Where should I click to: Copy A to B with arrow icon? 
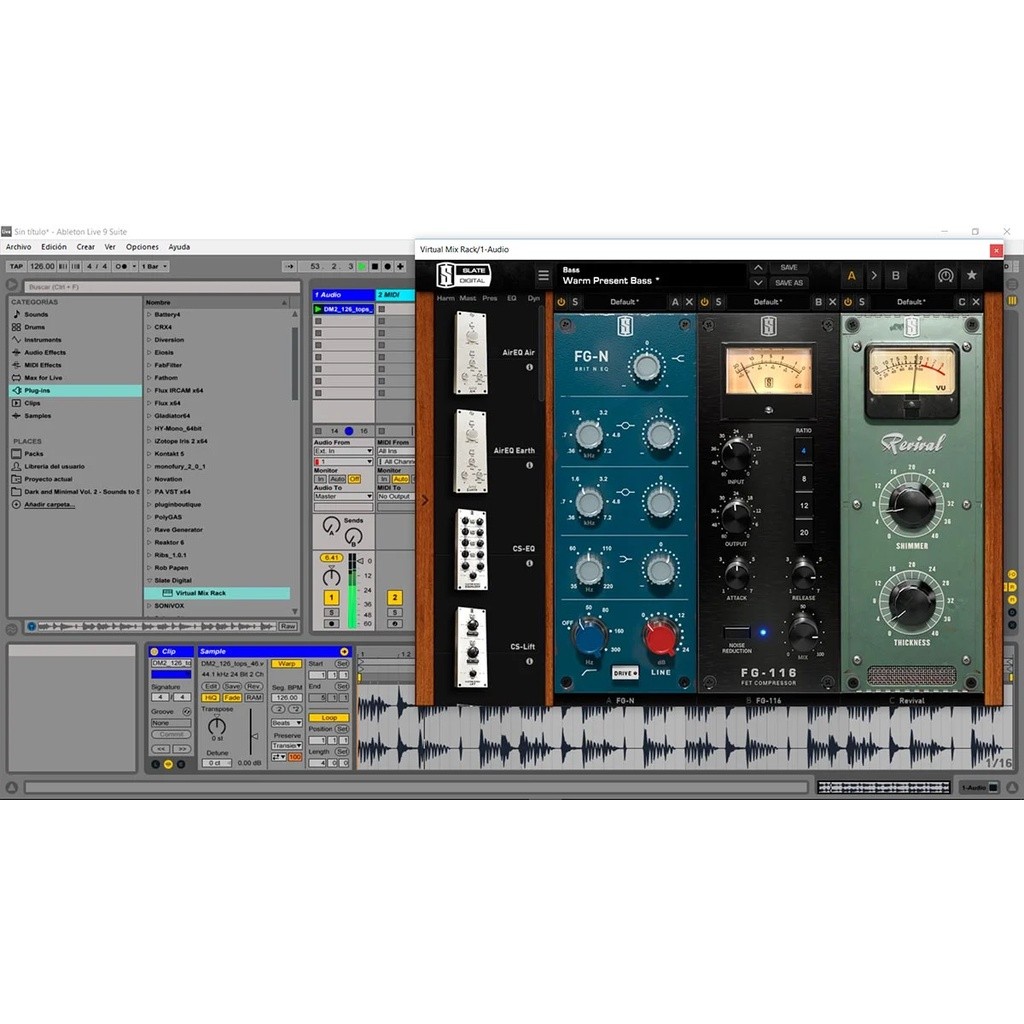pyautogui.click(x=874, y=276)
